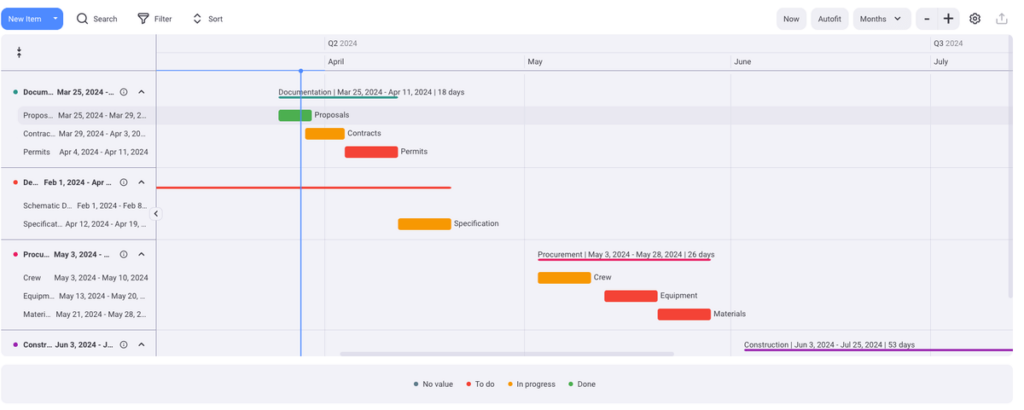Image resolution: width=1024 pixels, height=410 pixels.
Task: Collapse the group starting Feb 1, 2024
Action: (x=141, y=182)
